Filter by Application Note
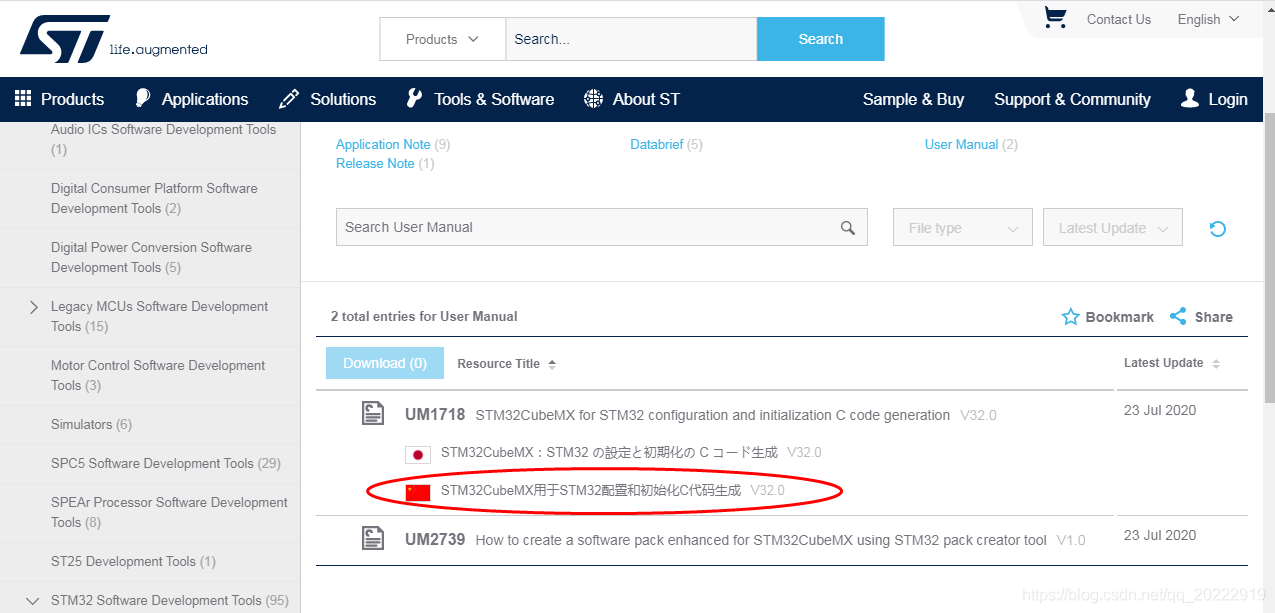 pyautogui.click(x=383, y=144)
